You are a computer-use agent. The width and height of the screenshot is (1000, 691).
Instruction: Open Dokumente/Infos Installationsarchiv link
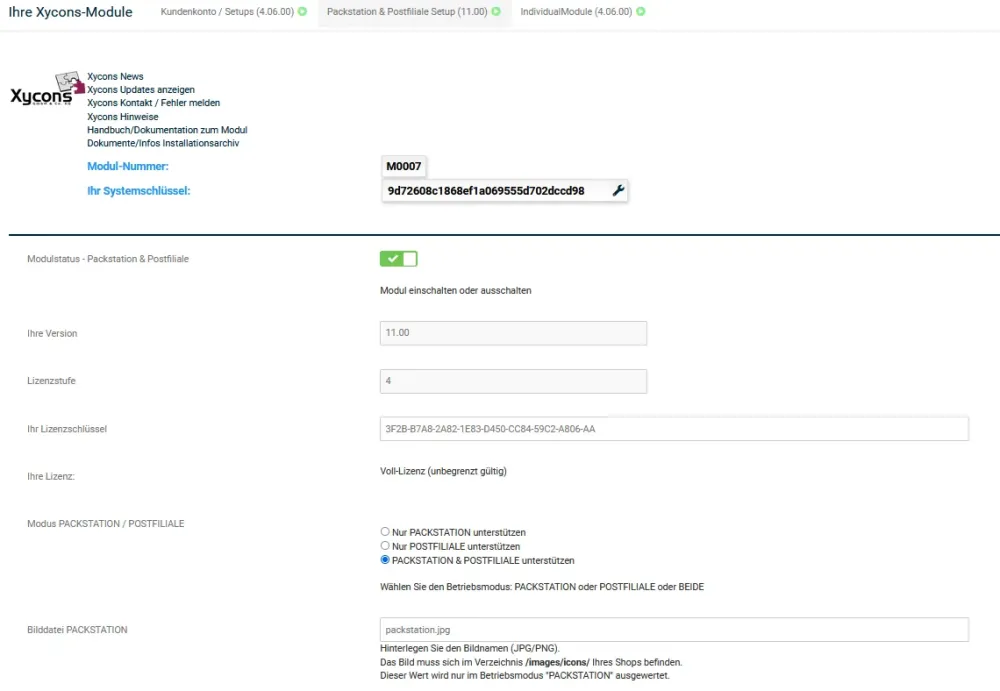[163, 143]
